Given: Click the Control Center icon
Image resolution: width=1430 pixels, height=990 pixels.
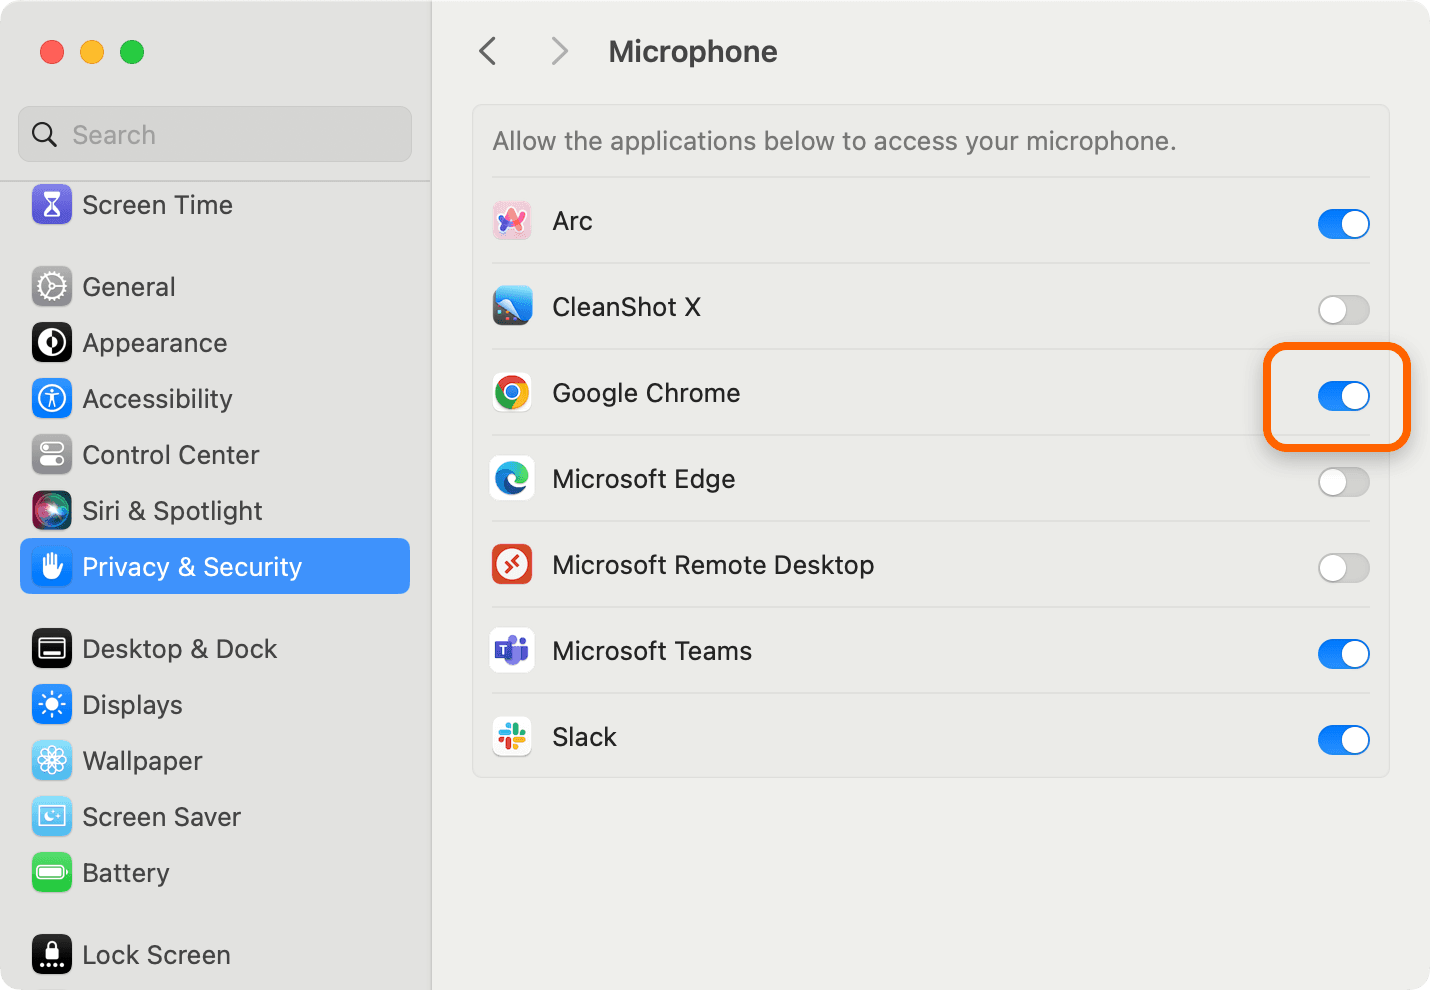Looking at the screenshot, I should [52, 455].
